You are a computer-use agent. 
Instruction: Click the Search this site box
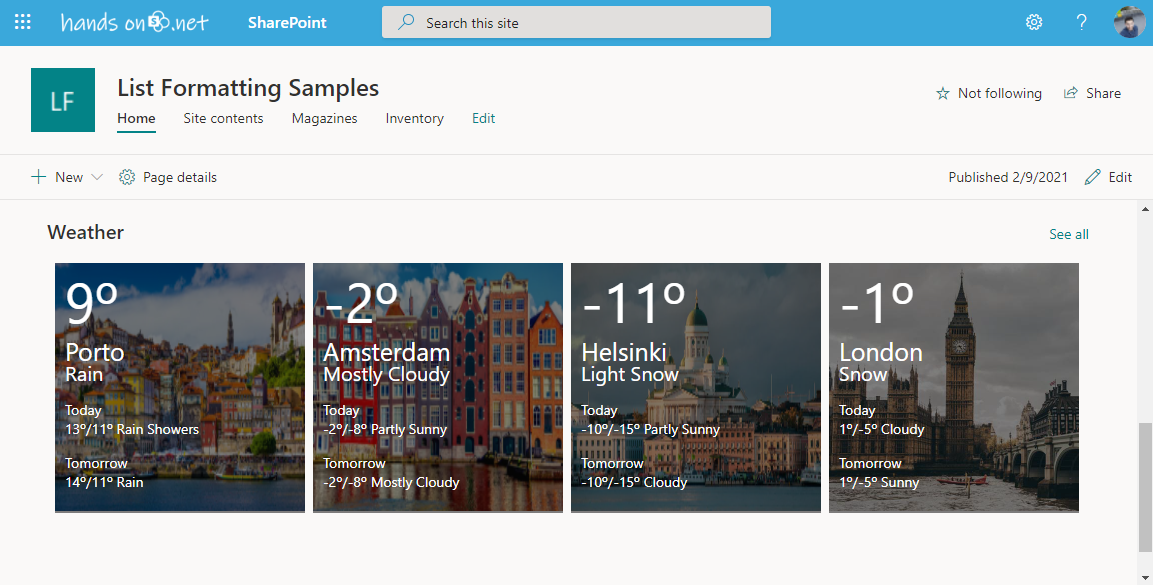576,22
